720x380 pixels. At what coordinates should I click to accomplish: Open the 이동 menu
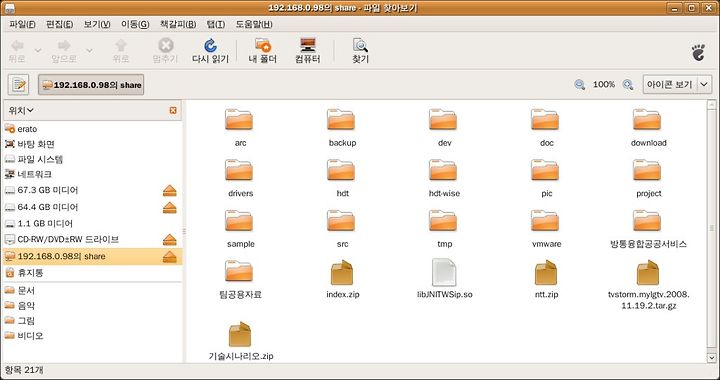coord(135,24)
